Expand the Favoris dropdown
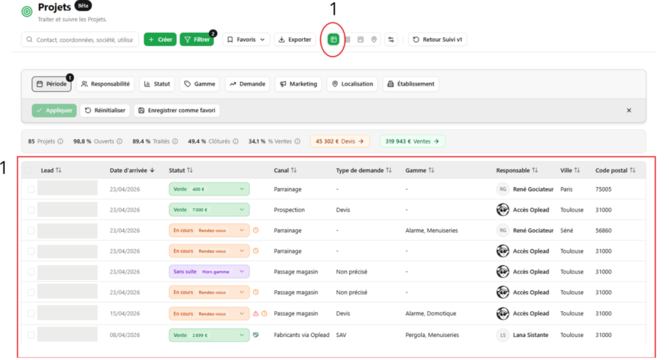 click(x=246, y=40)
